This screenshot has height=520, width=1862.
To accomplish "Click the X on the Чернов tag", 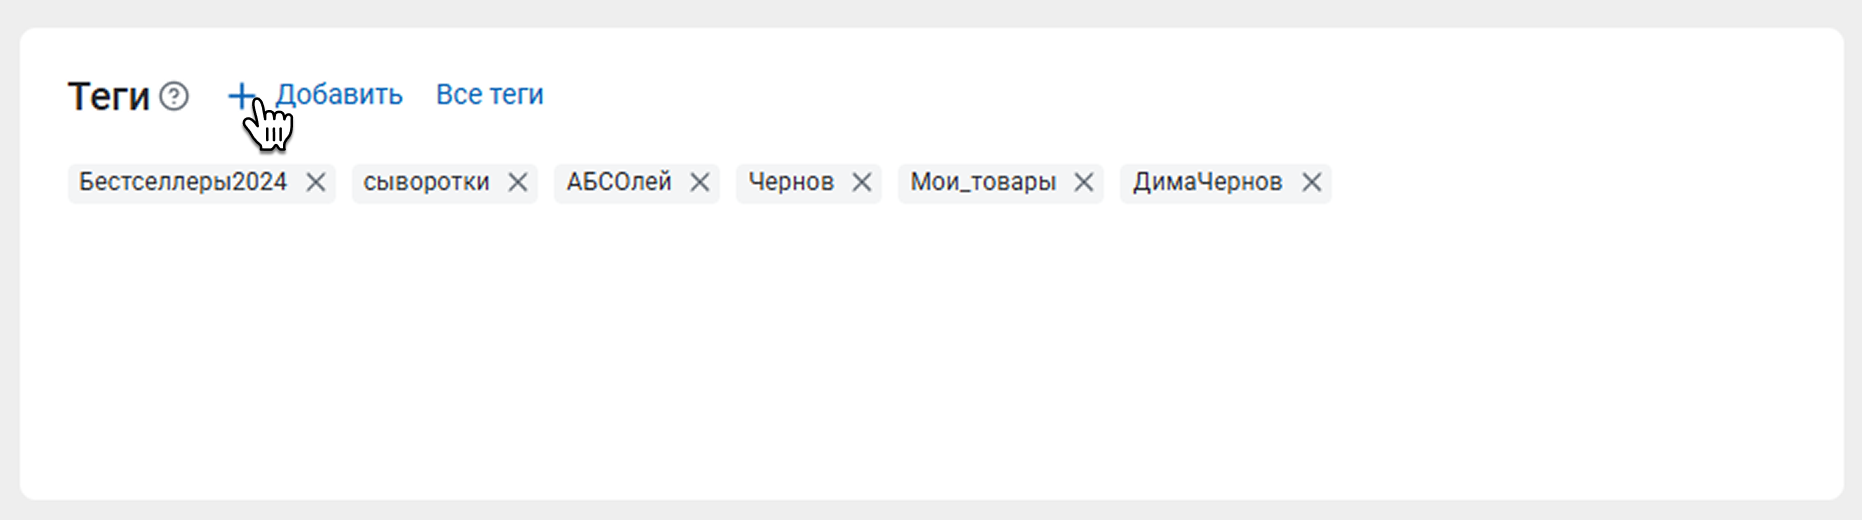I will tap(862, 182).
